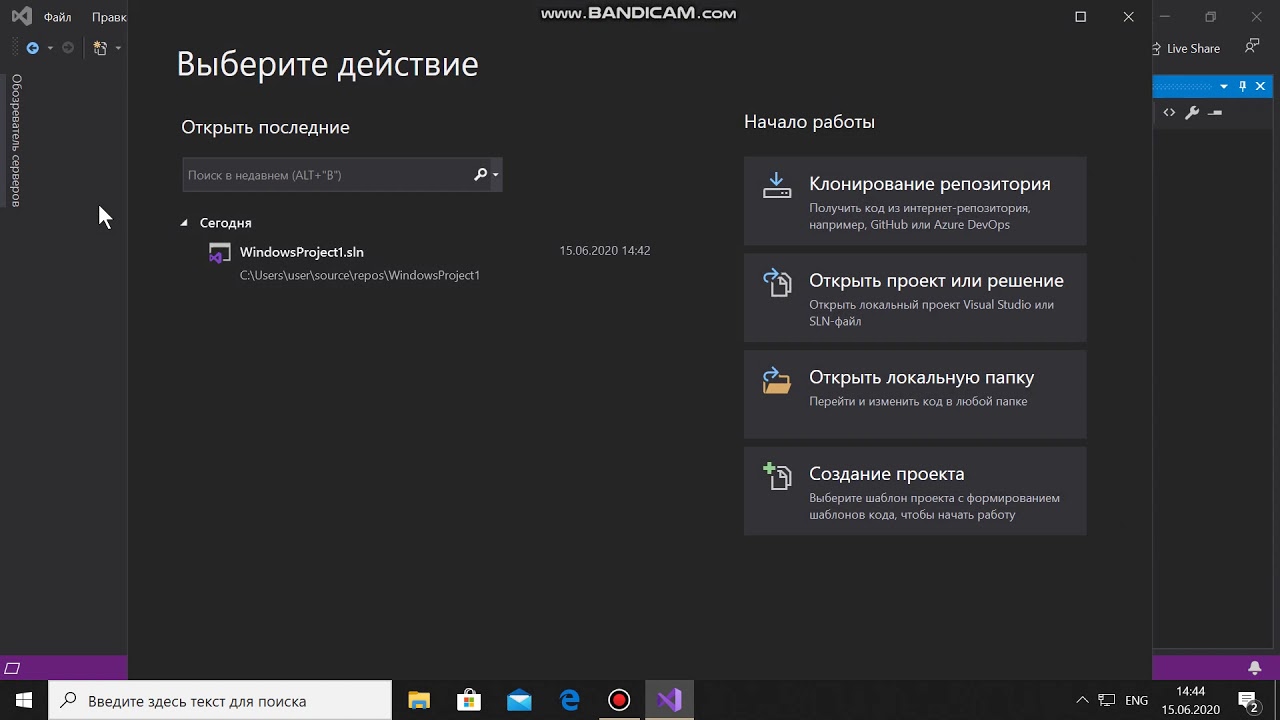Click the Bandicam recorder taskbar icon
This screenshot has width=1280, height=720.
click(619, 701)
